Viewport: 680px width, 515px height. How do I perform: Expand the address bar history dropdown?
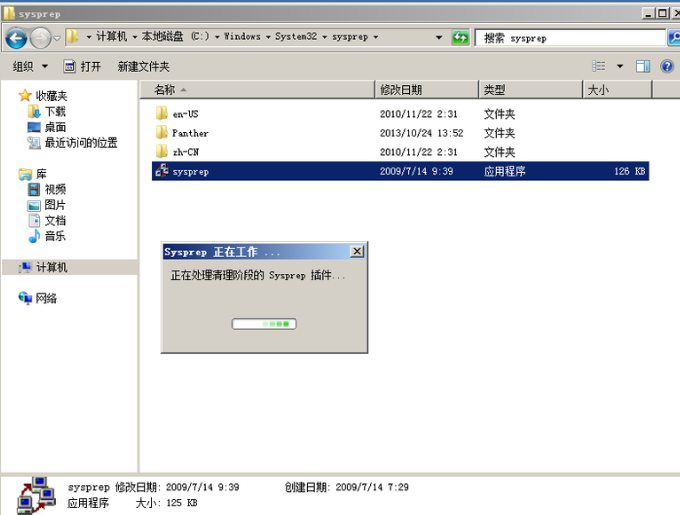tap(439, 38)
